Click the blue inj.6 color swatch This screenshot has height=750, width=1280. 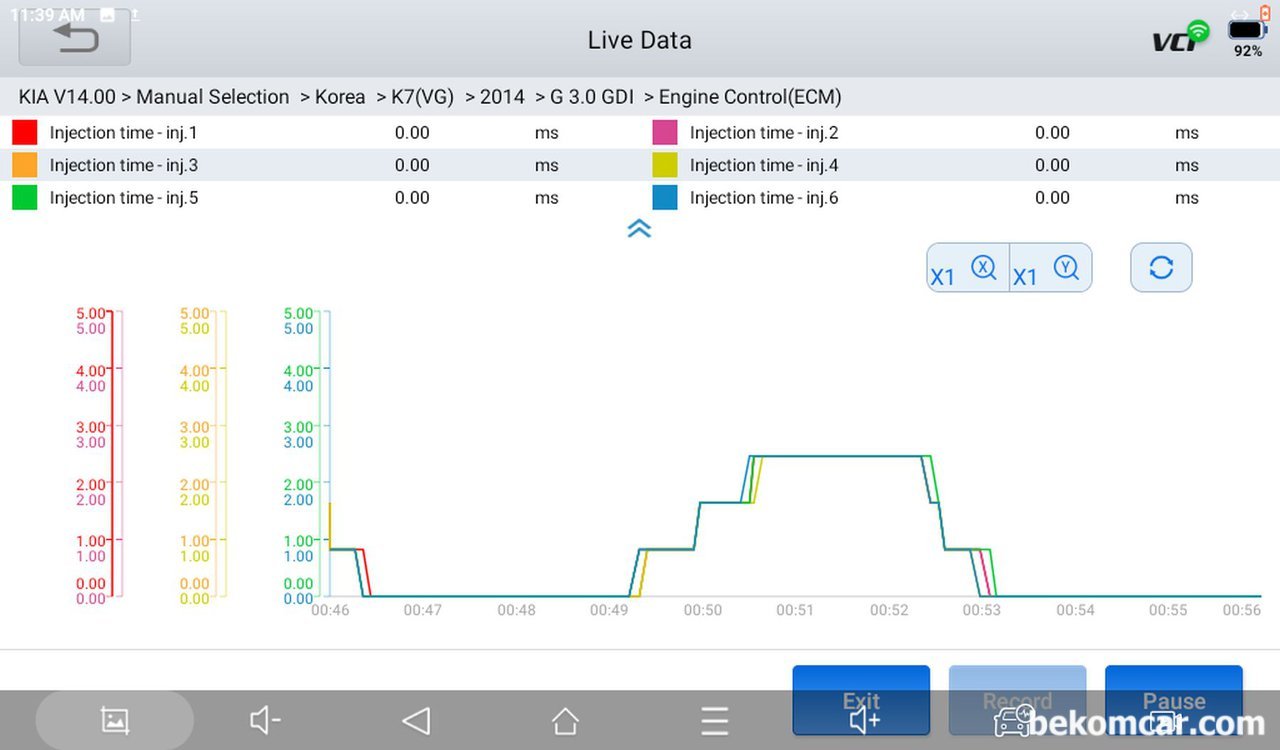click(x=664, y=198)
